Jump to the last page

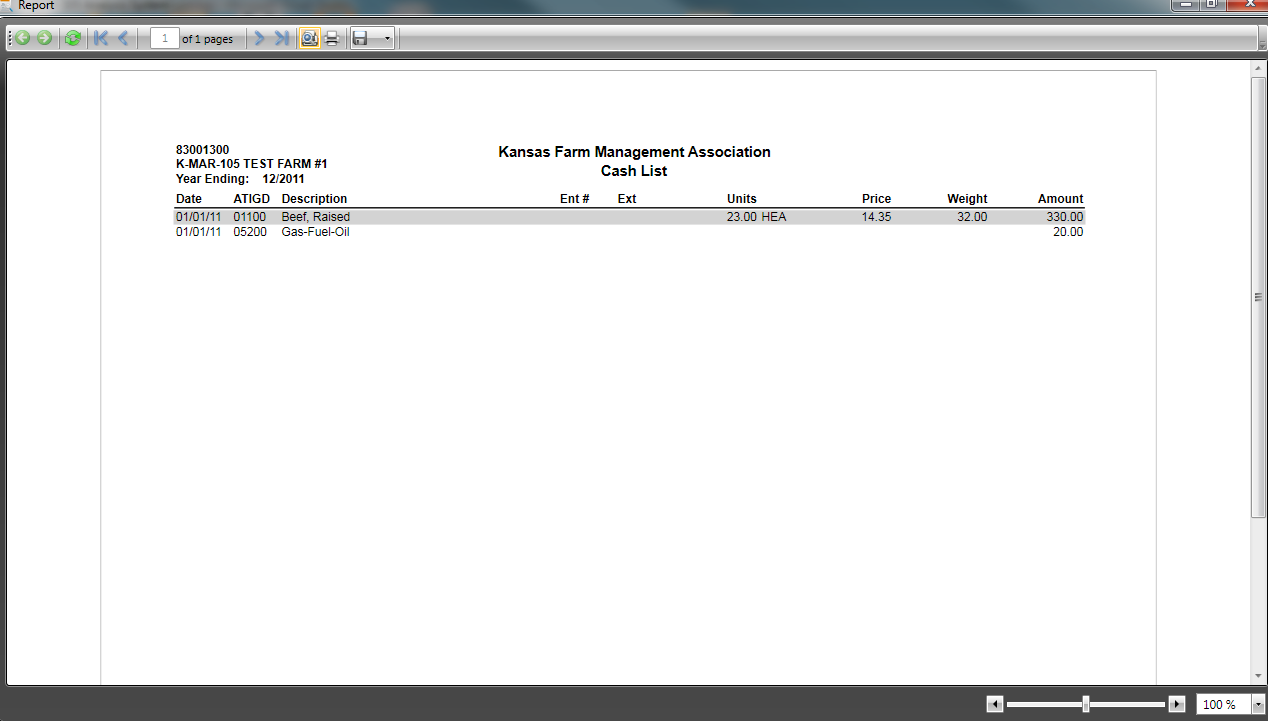tap(282, 38)
